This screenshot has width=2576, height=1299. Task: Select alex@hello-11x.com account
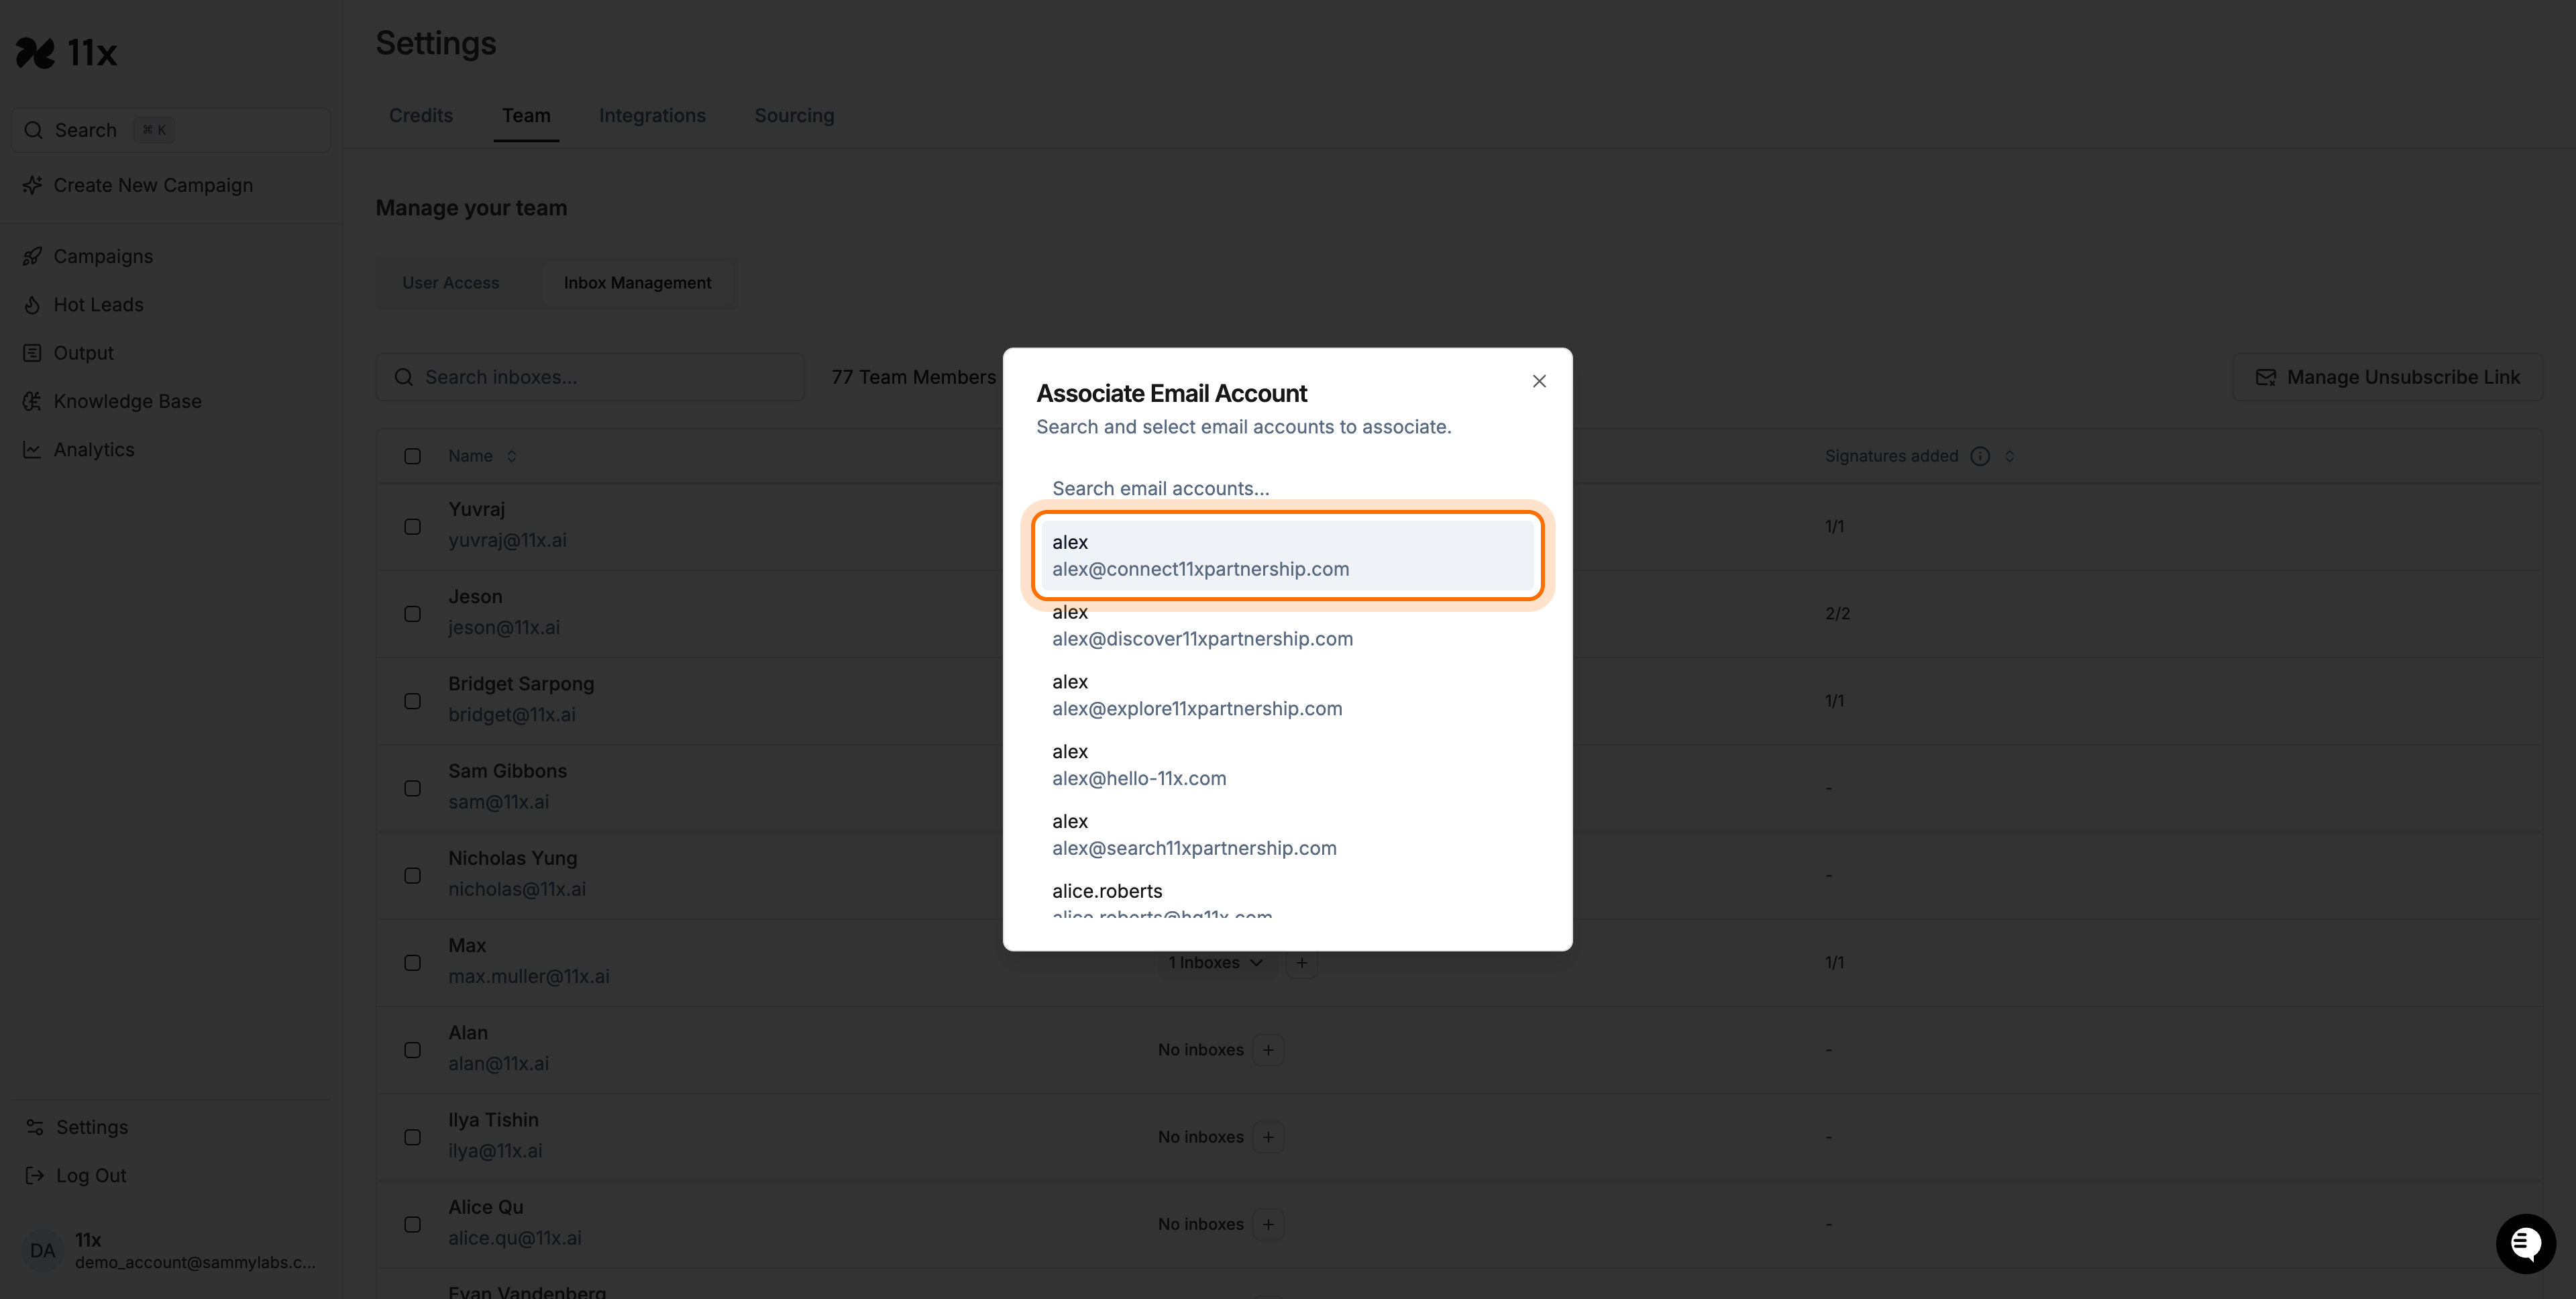(1287, 765)
